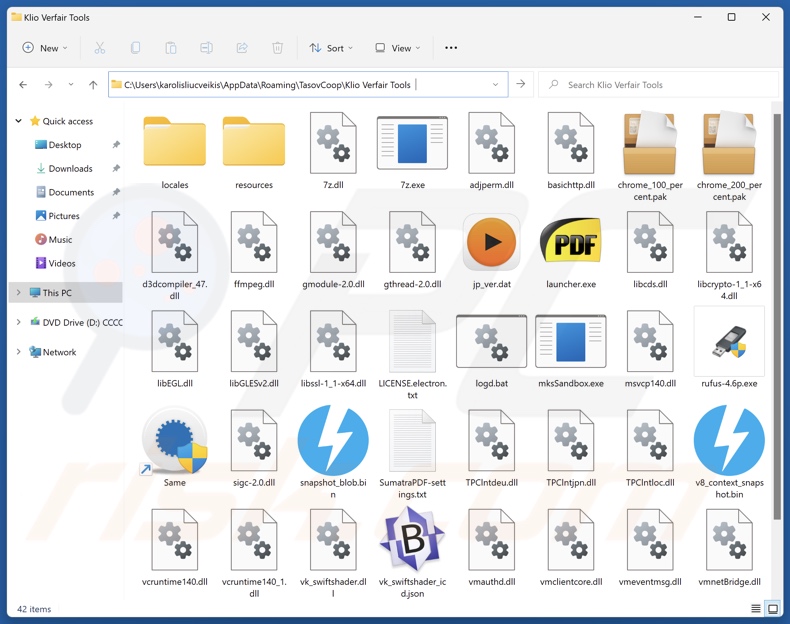
Task: Select the basichttp.dll file
Action: pos(571,152)
